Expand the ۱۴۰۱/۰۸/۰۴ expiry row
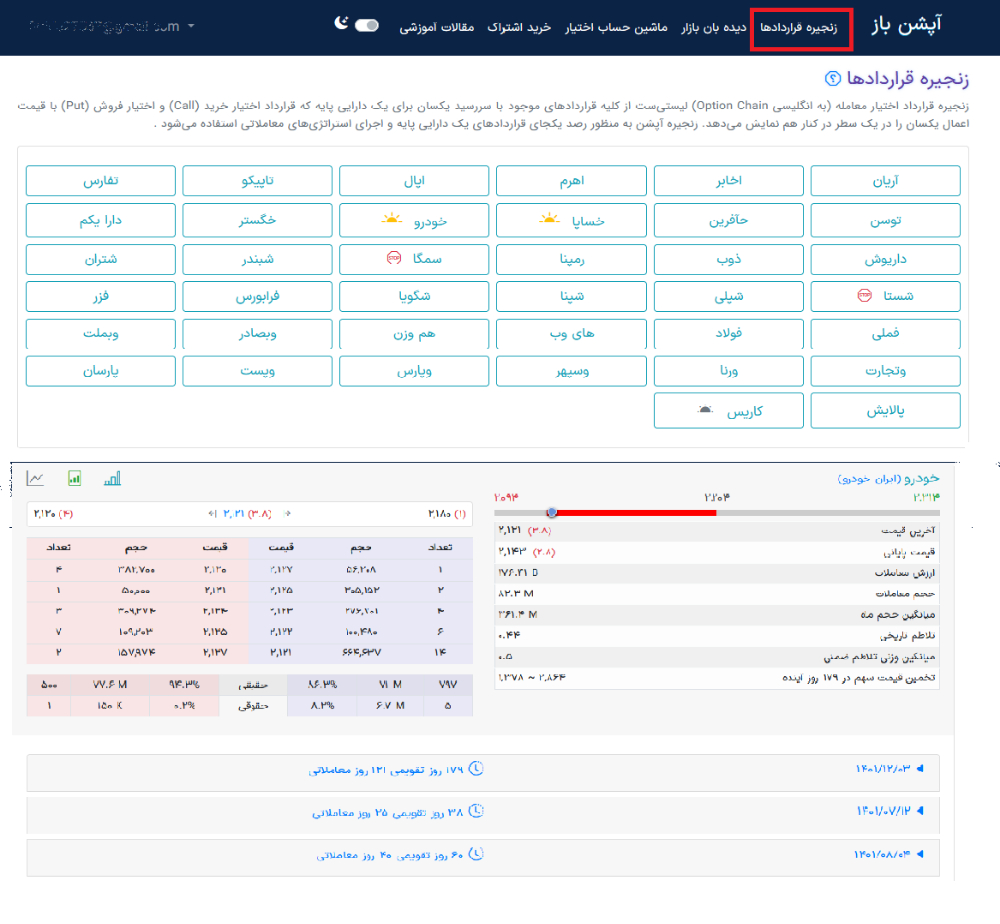The height and width of the screenshot is (924, 1000). pos(483,857)
